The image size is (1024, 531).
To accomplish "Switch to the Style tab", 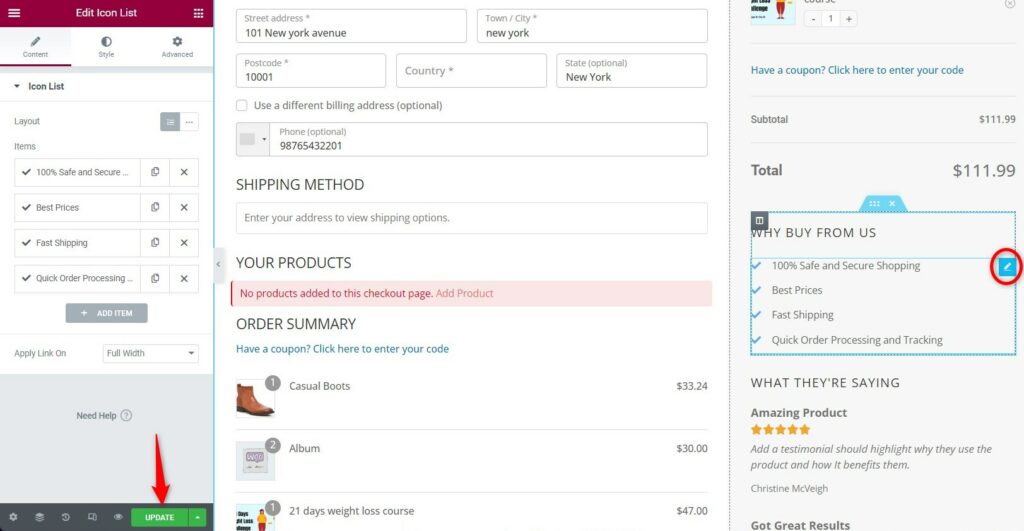I will point(106,47).
